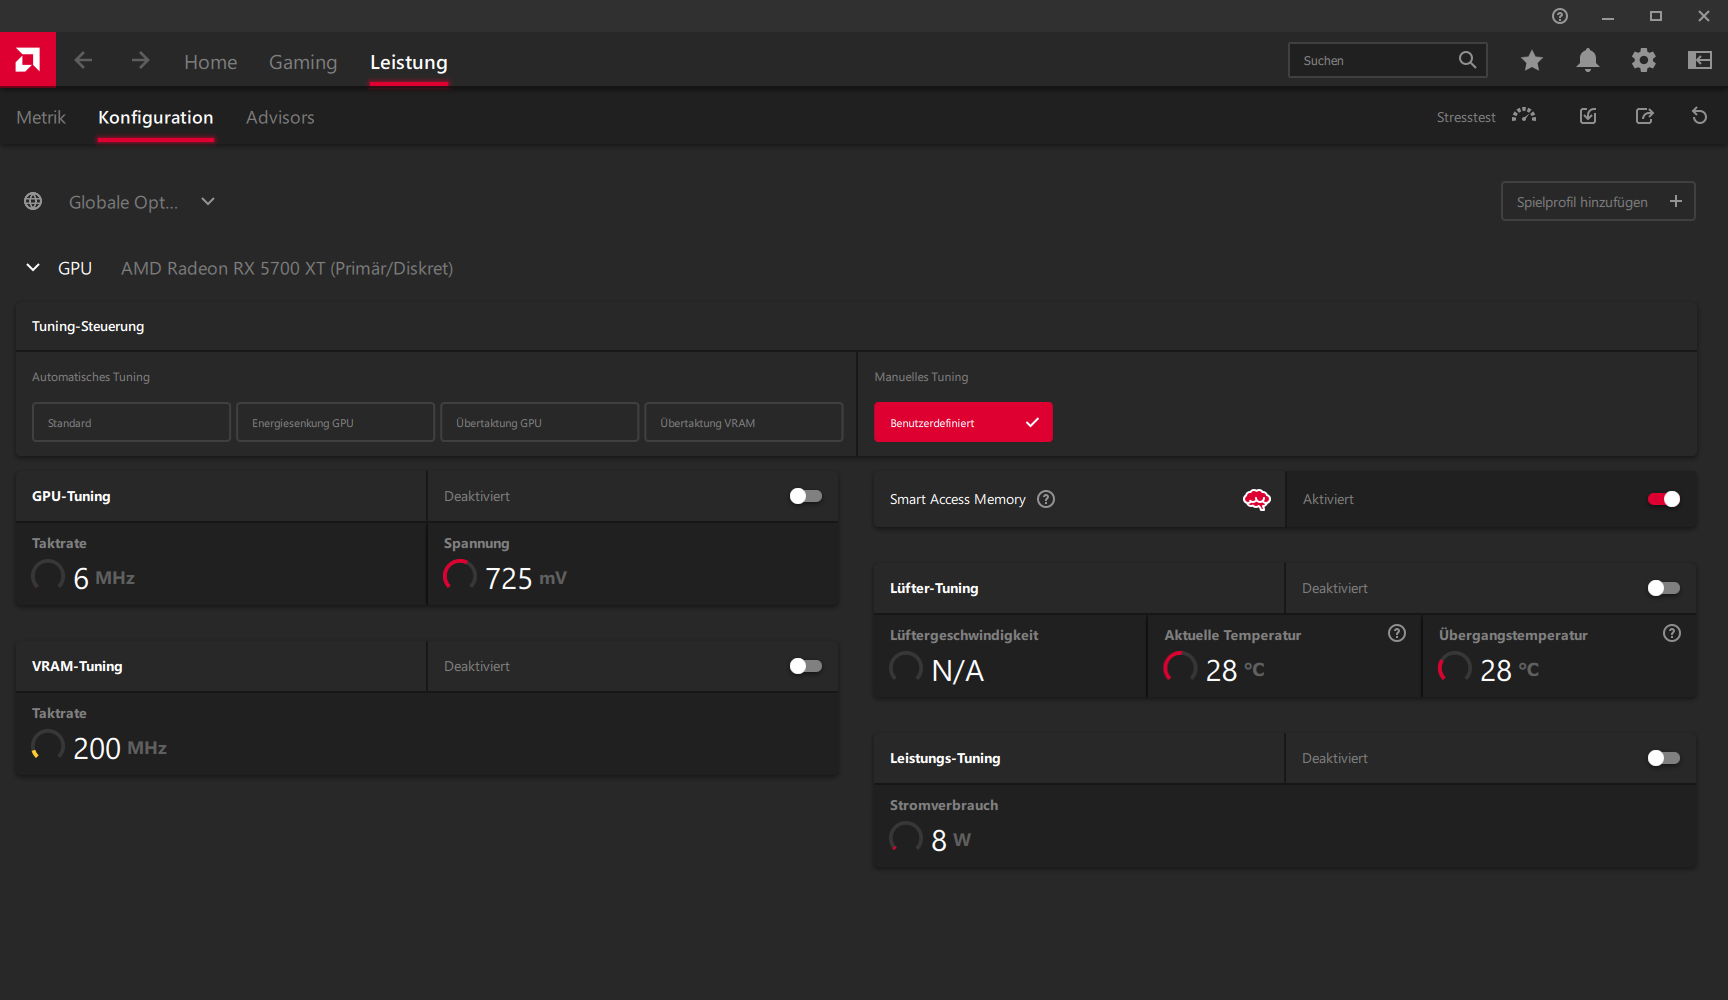Click the Übergangstemperatur gauge
Image resolution: width=1728 pixels, height=1000 pixels.
point(1454,668)
